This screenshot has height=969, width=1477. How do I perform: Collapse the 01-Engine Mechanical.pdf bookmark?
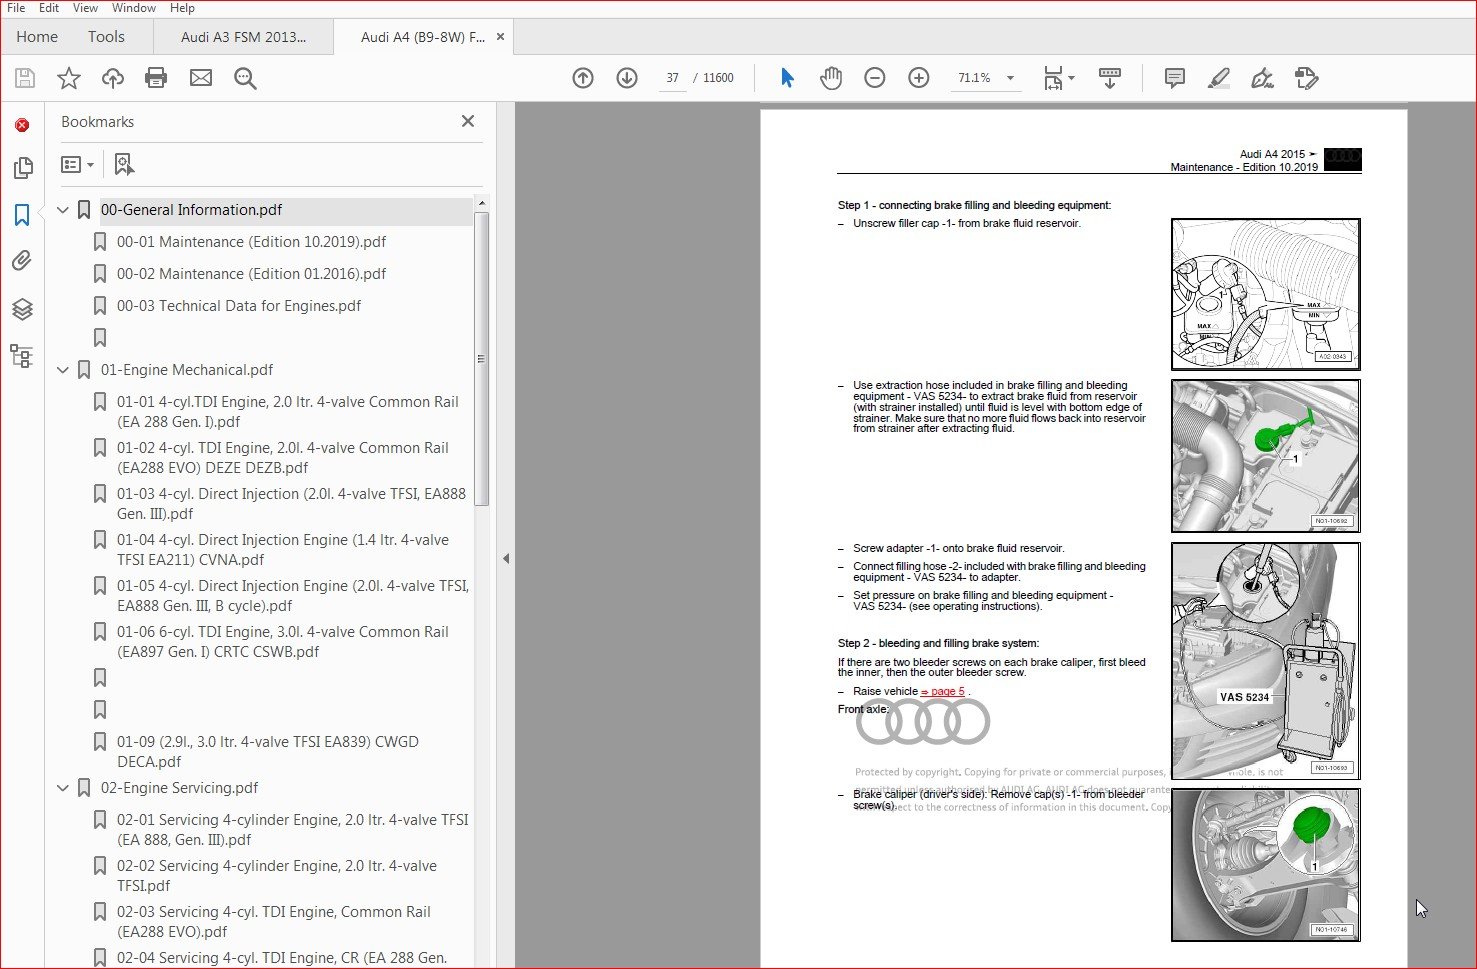point(63,370)
